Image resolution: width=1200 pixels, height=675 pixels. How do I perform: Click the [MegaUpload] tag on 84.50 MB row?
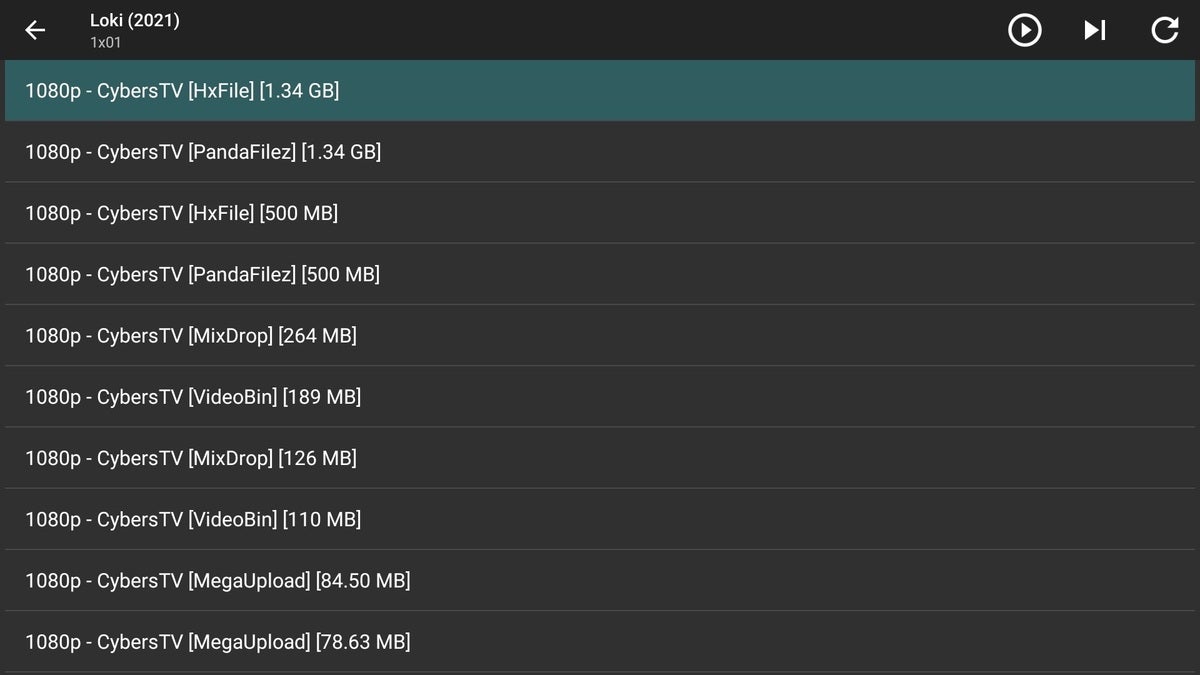(249, 581)
